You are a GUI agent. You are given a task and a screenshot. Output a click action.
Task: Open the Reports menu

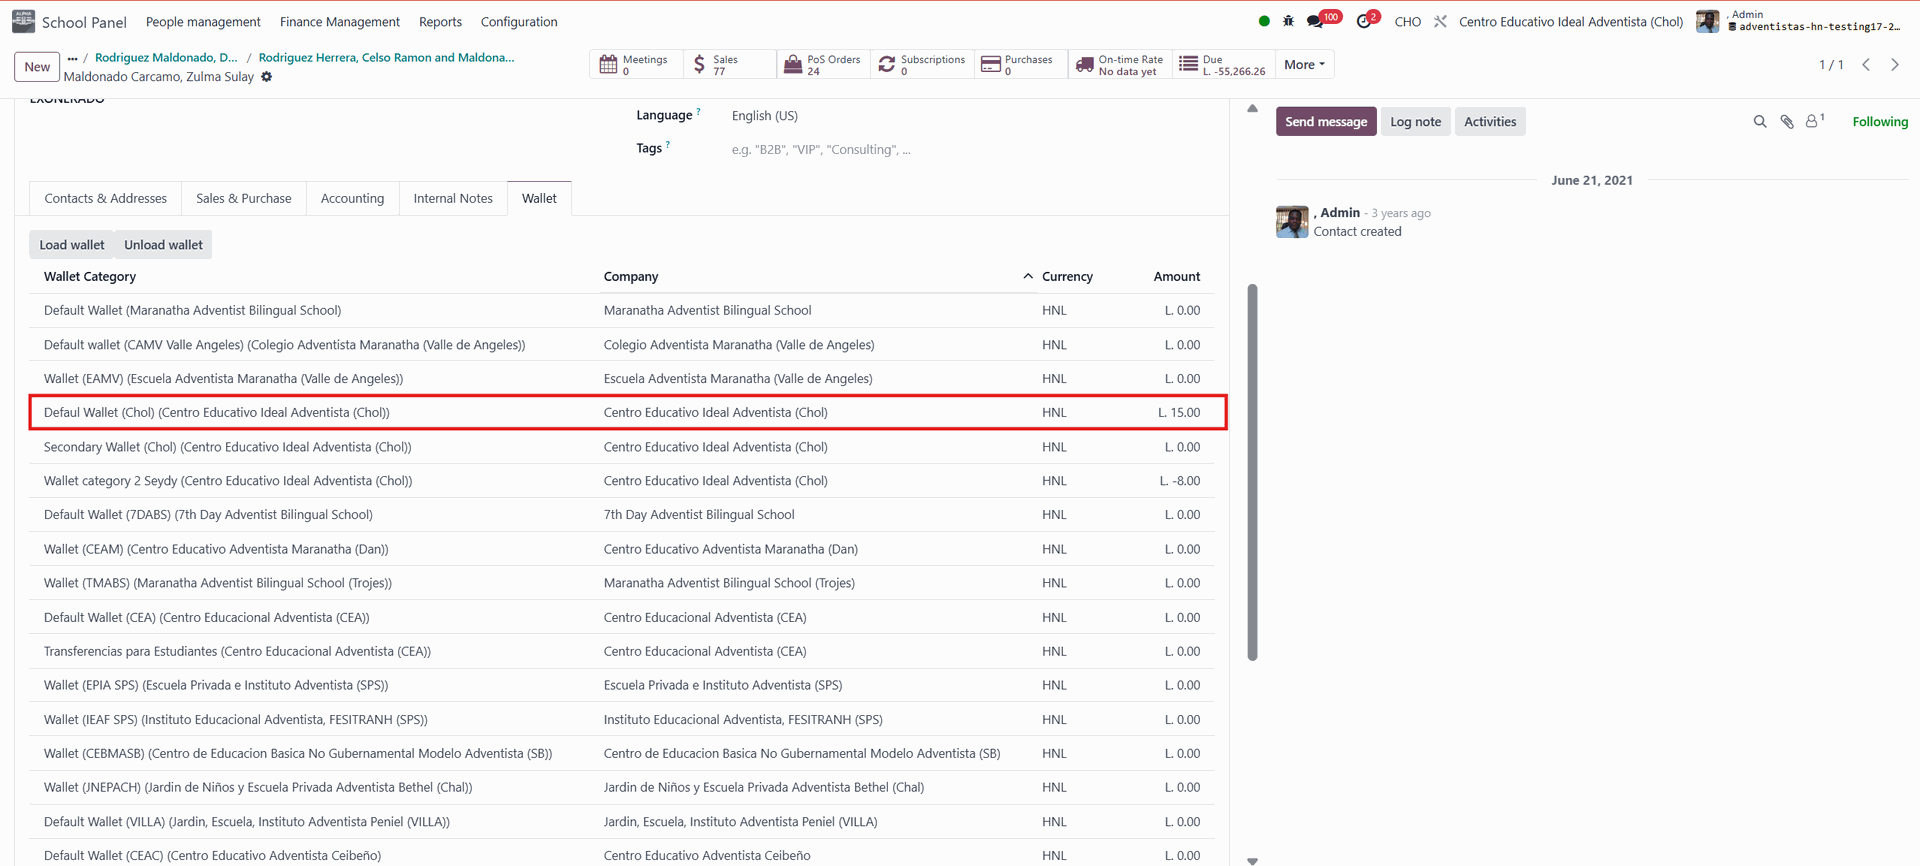pos(440,21)
